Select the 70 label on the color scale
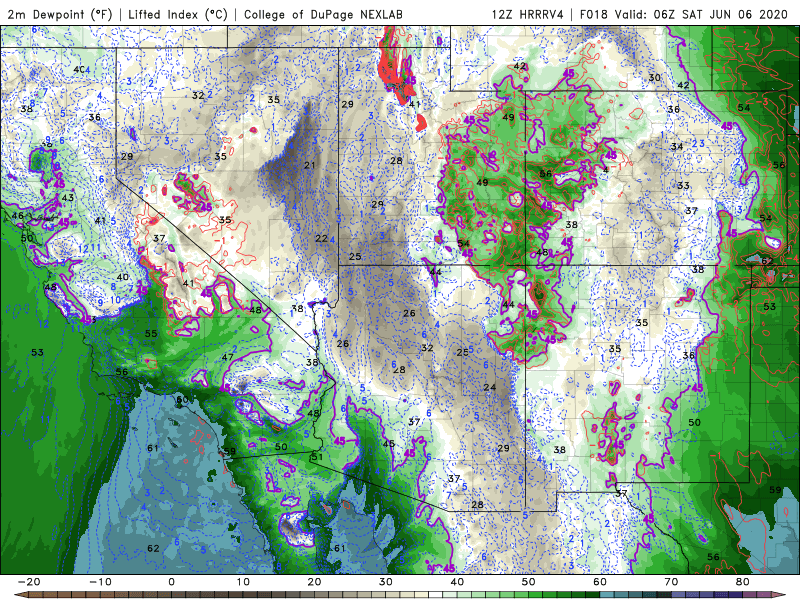 671,582
